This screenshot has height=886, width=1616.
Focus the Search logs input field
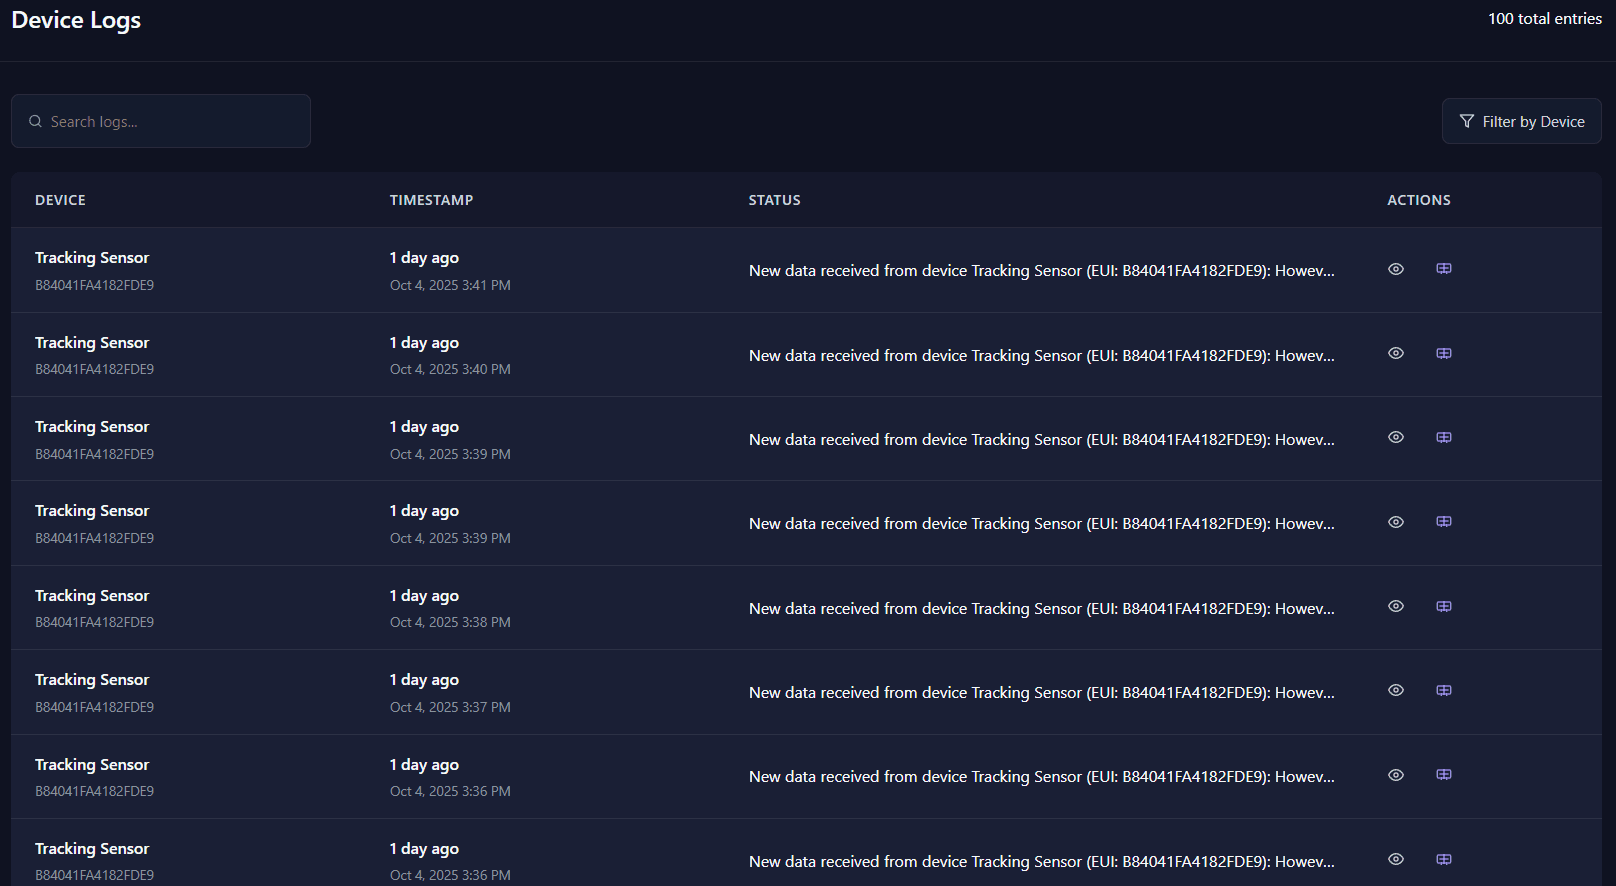pos(170,121)
